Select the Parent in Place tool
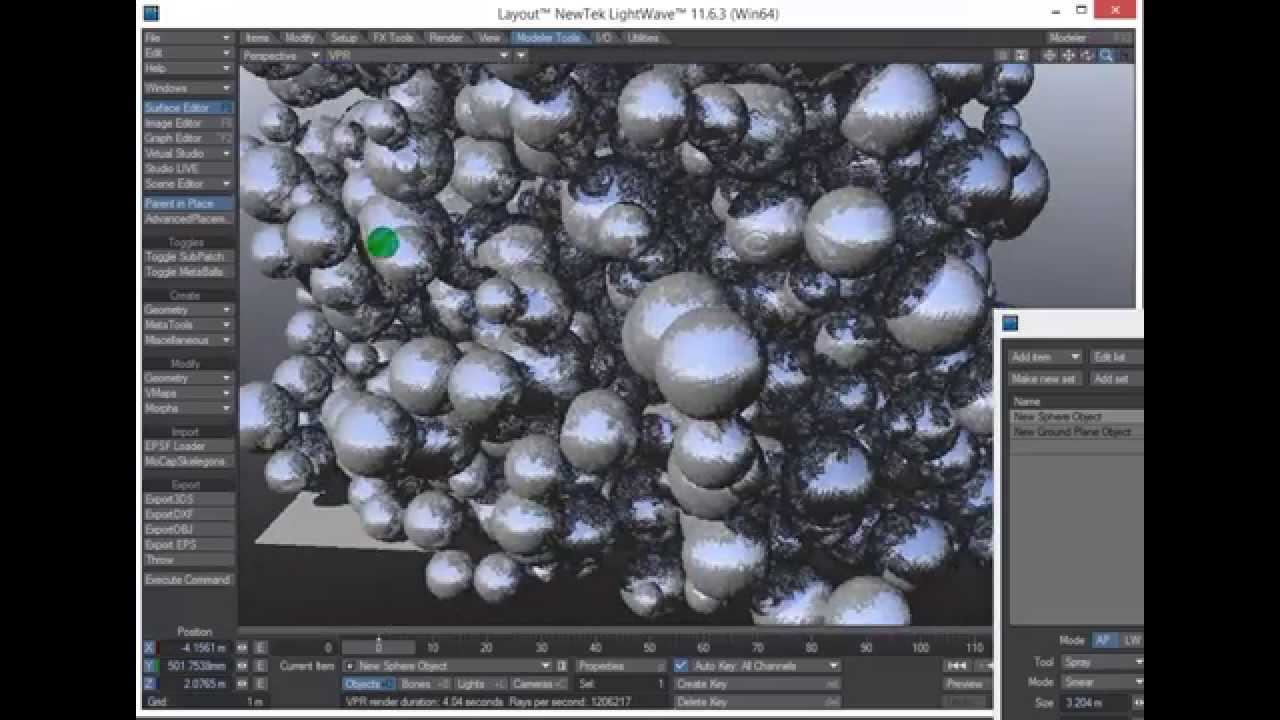The height and width of the screenshot is (720, 1280). 188,204
